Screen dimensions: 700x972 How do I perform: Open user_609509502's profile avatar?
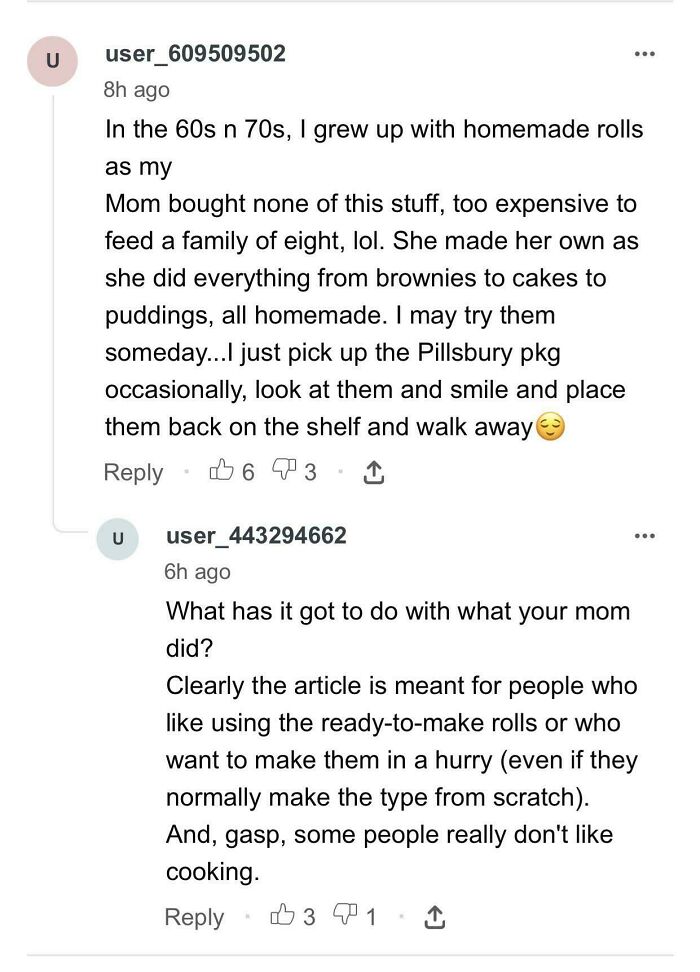tap(55, 58)
